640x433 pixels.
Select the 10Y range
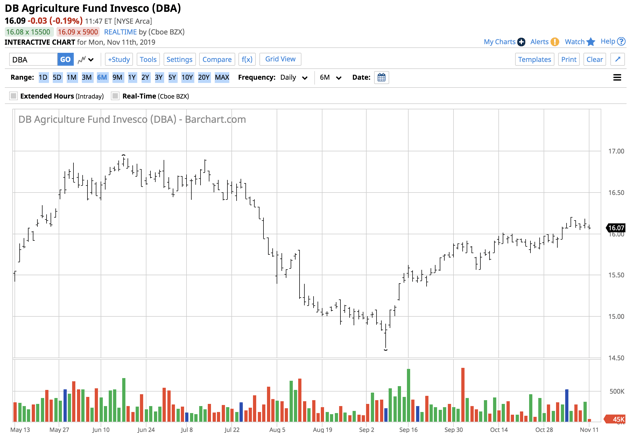pyautogui.click(x=187, y=78)
